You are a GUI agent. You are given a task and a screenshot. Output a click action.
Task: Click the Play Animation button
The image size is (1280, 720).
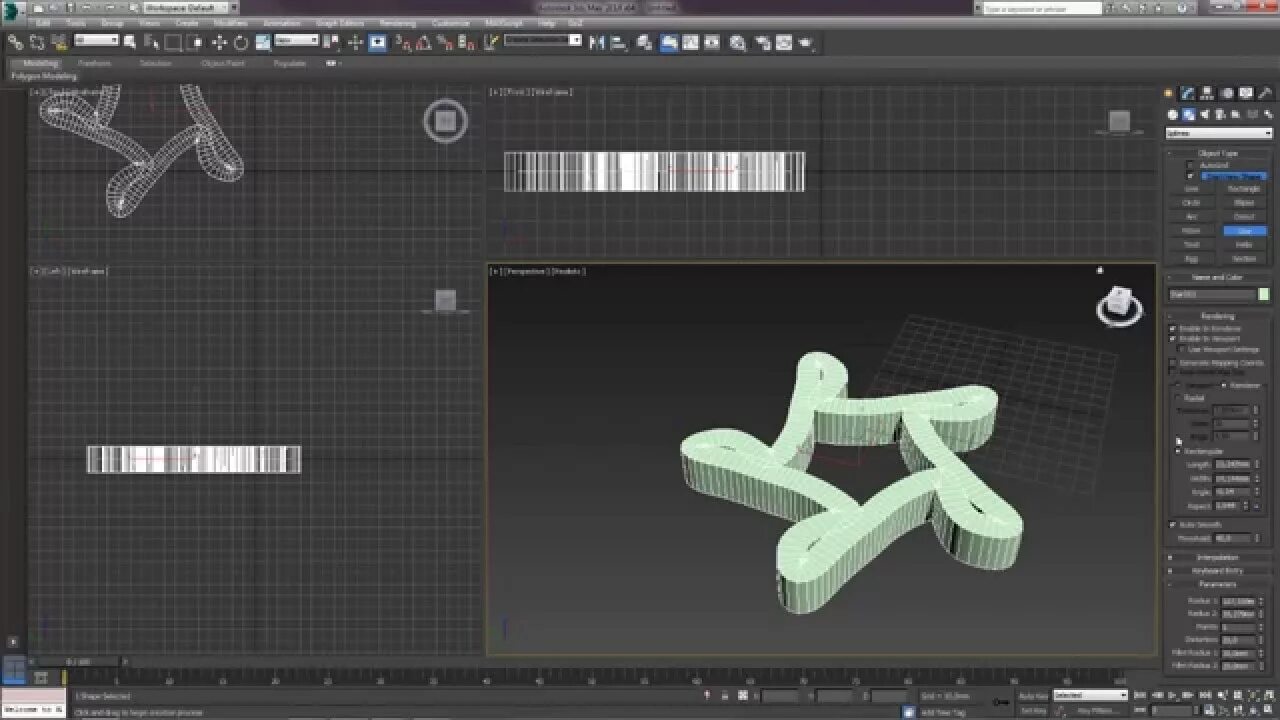(1172, 695)
